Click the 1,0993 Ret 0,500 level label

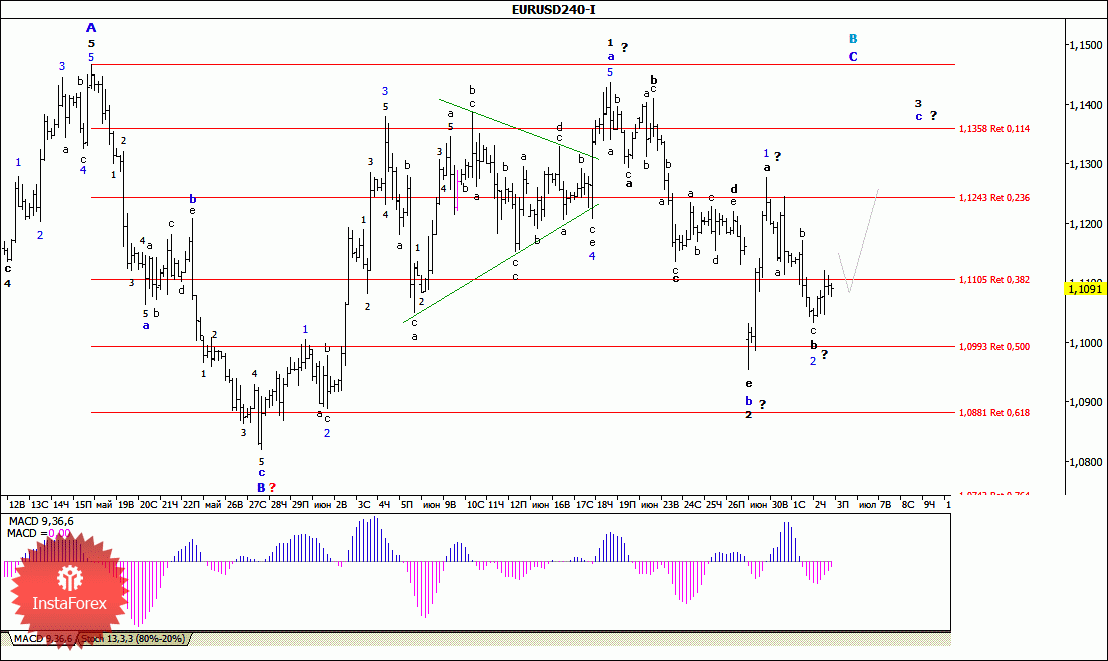993,347
